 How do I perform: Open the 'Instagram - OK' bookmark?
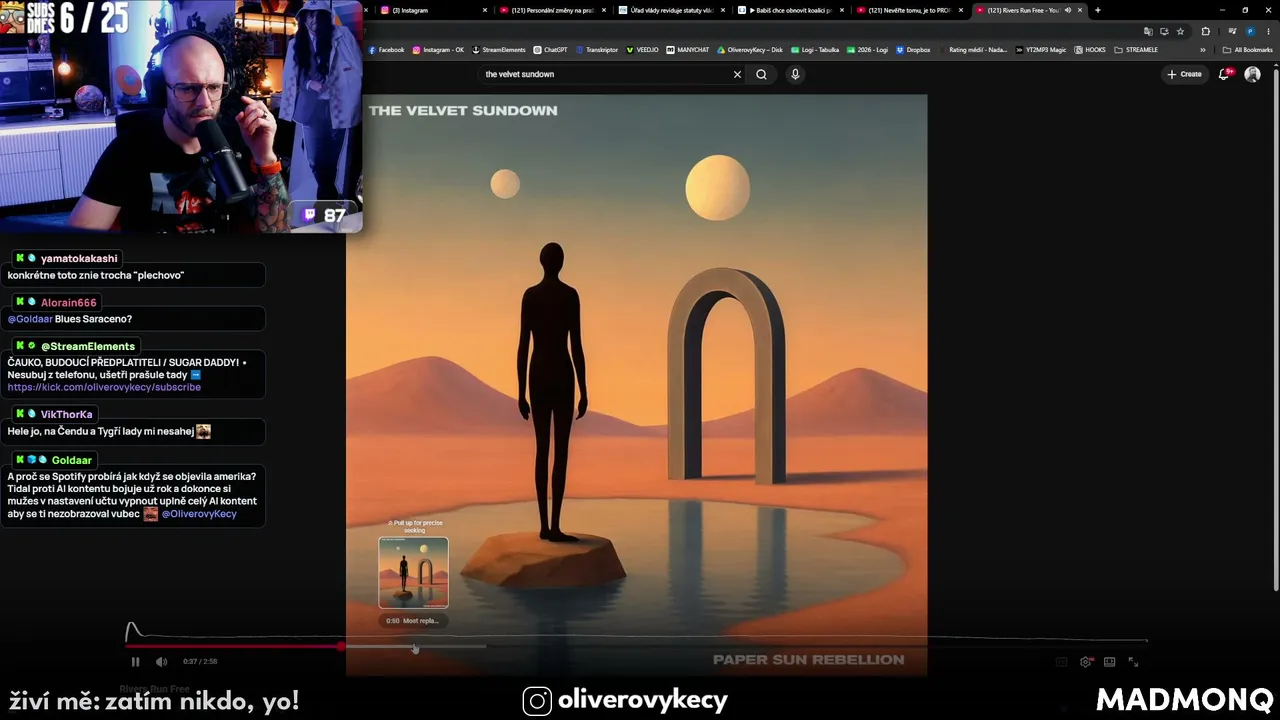click(438, 50)
